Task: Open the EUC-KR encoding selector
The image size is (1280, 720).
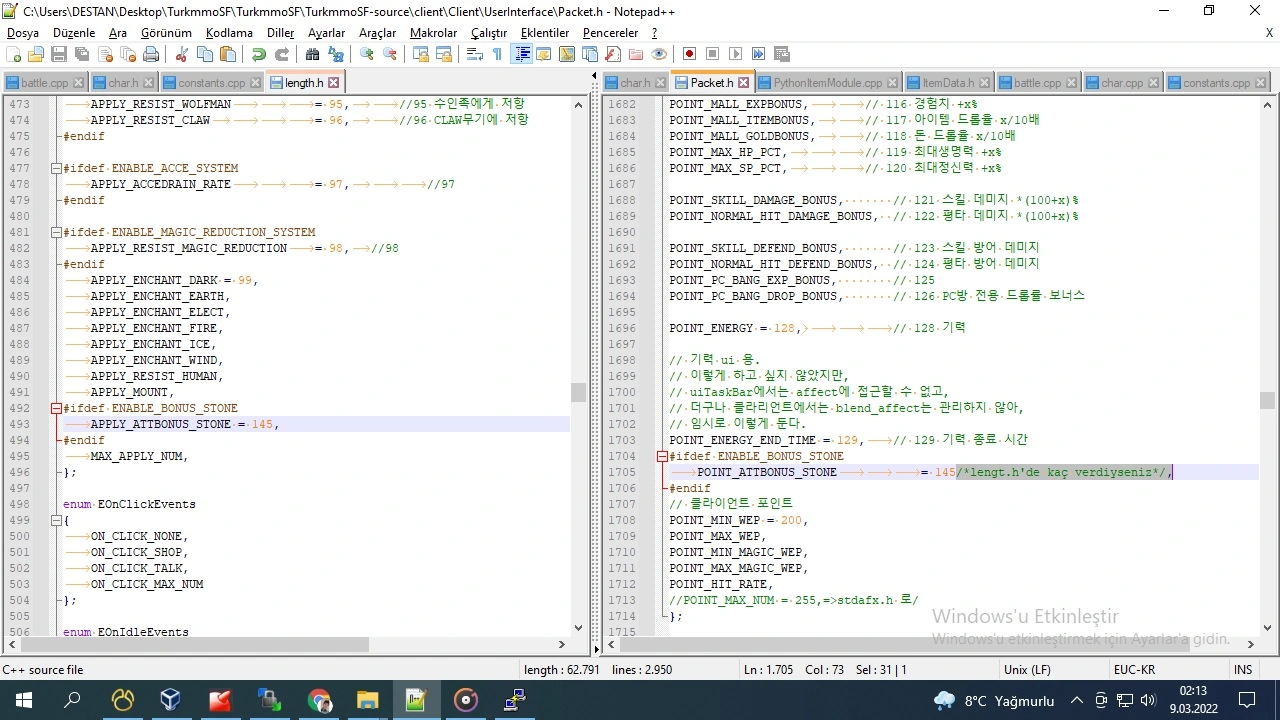Action: pos(1136,670)
